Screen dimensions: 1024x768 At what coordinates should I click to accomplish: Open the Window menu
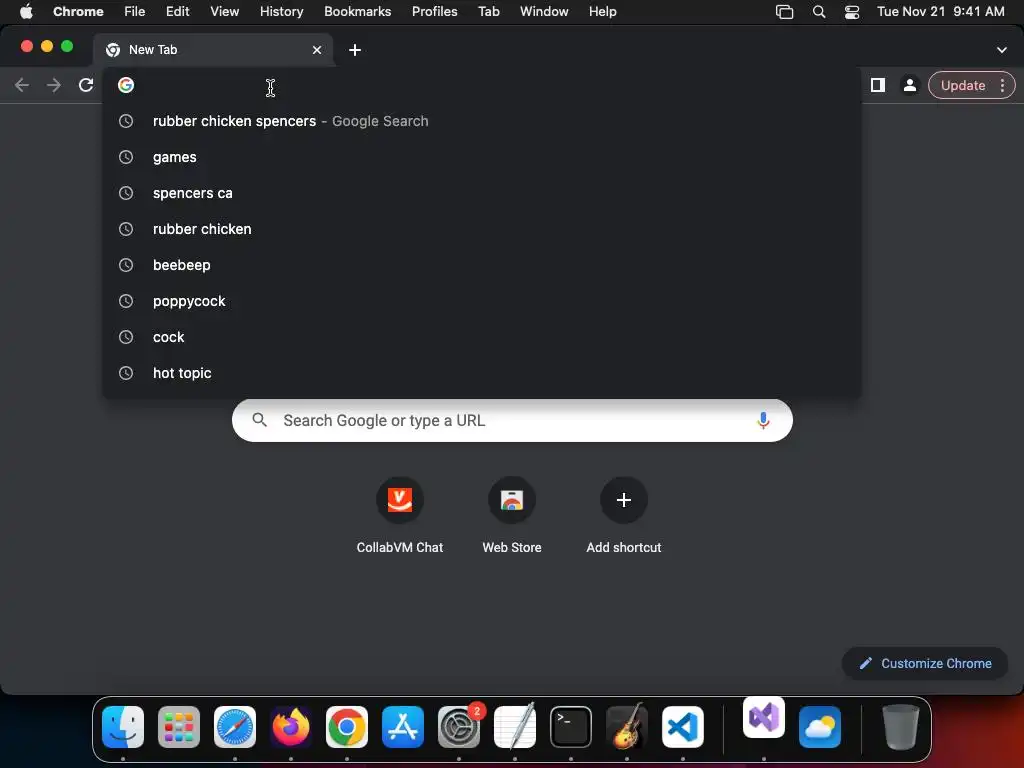[x=544, y=11]
